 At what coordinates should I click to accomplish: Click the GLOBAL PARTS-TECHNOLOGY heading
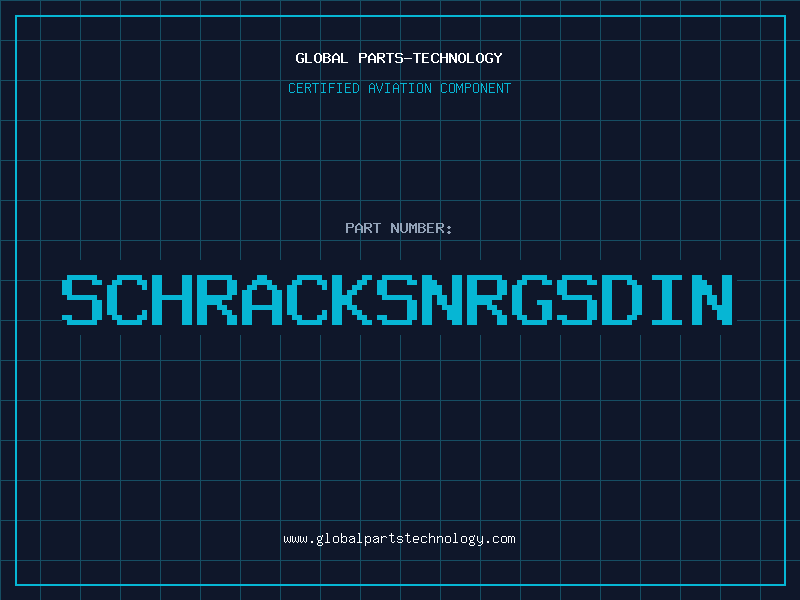pyautogui.click(x=399, y=58)
